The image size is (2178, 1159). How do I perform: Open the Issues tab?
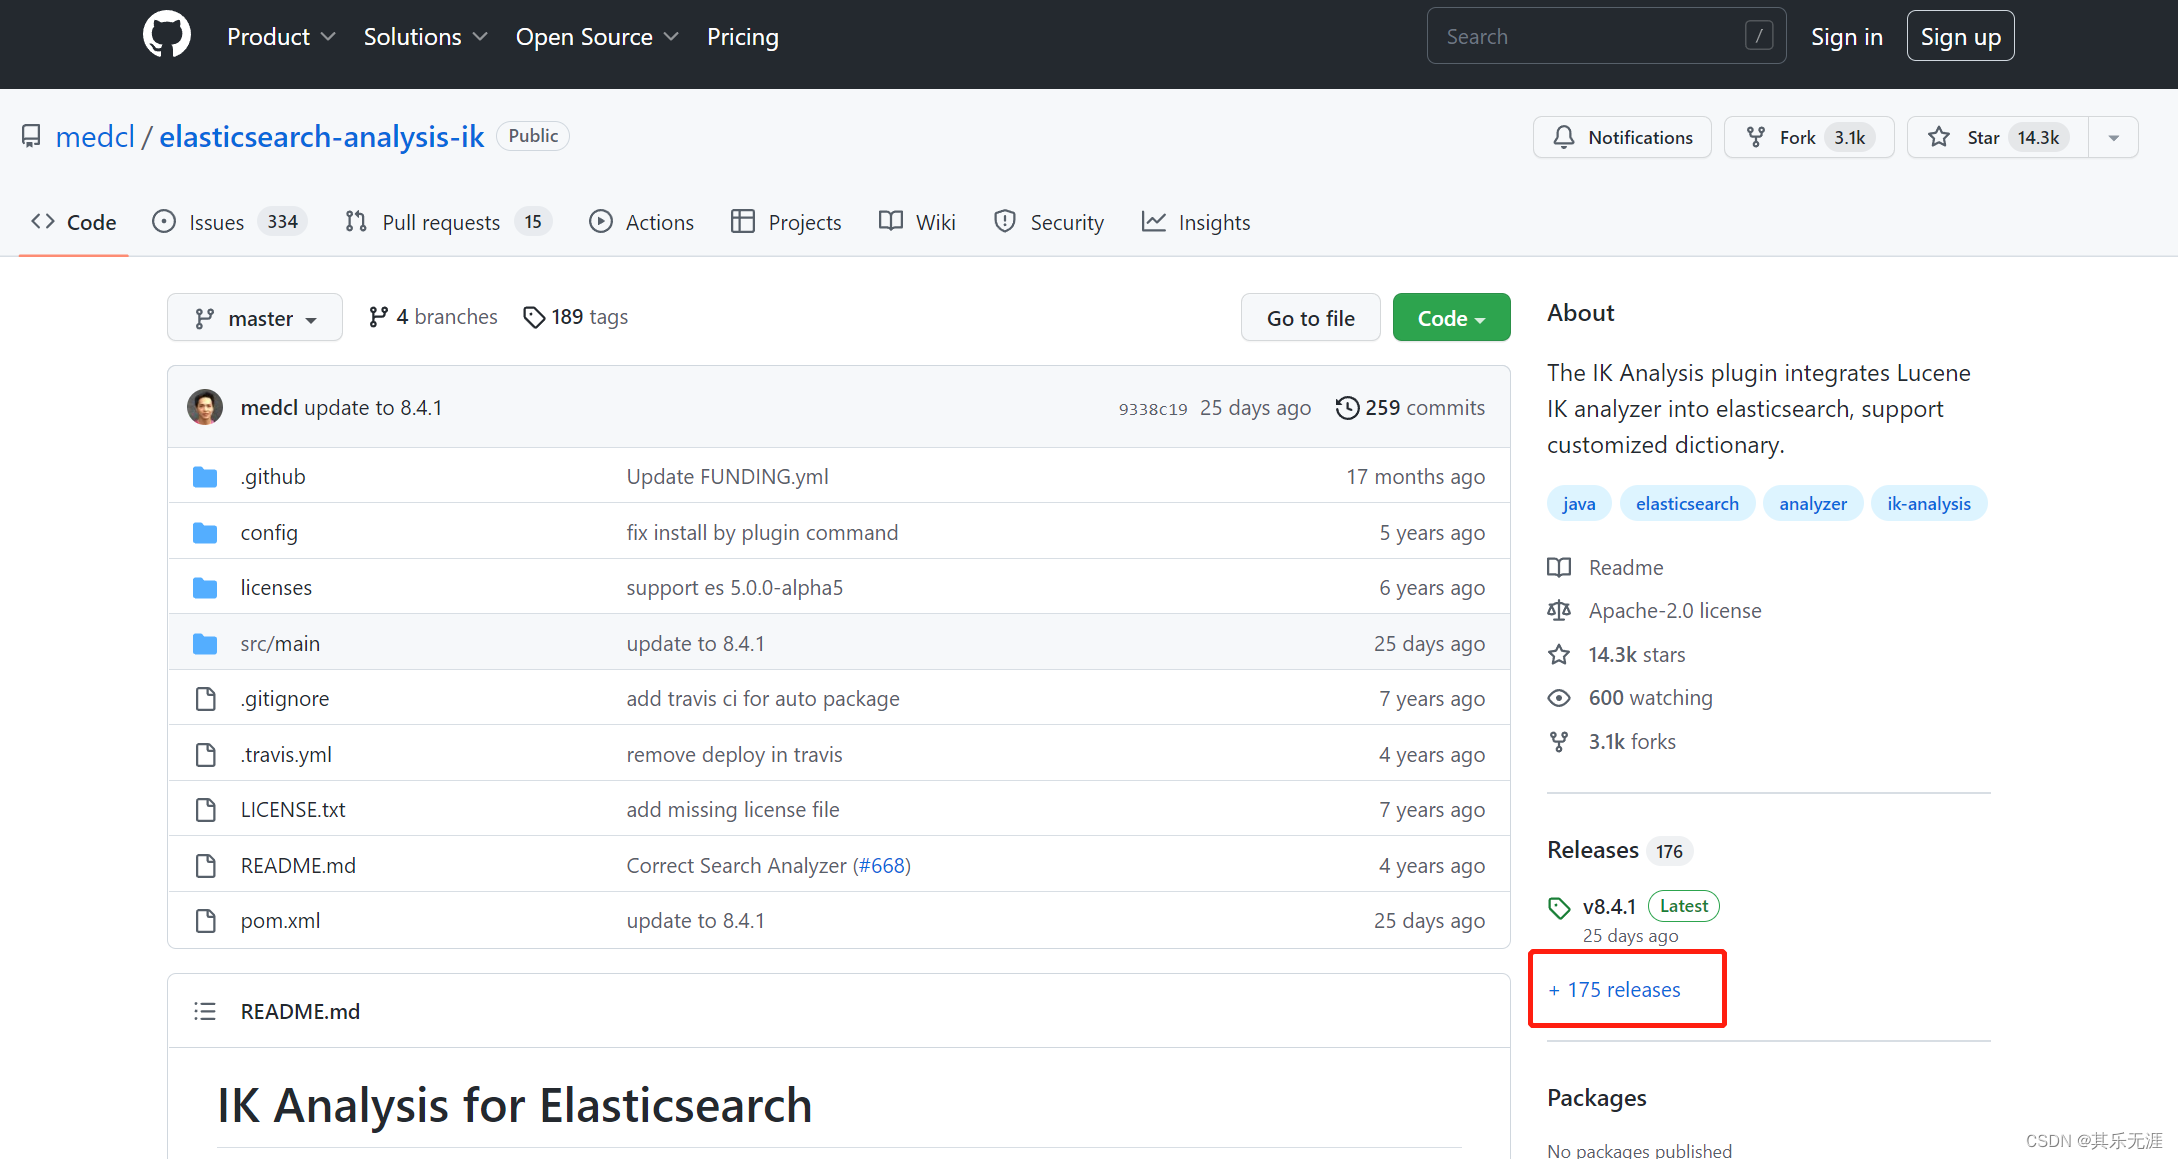229,222
